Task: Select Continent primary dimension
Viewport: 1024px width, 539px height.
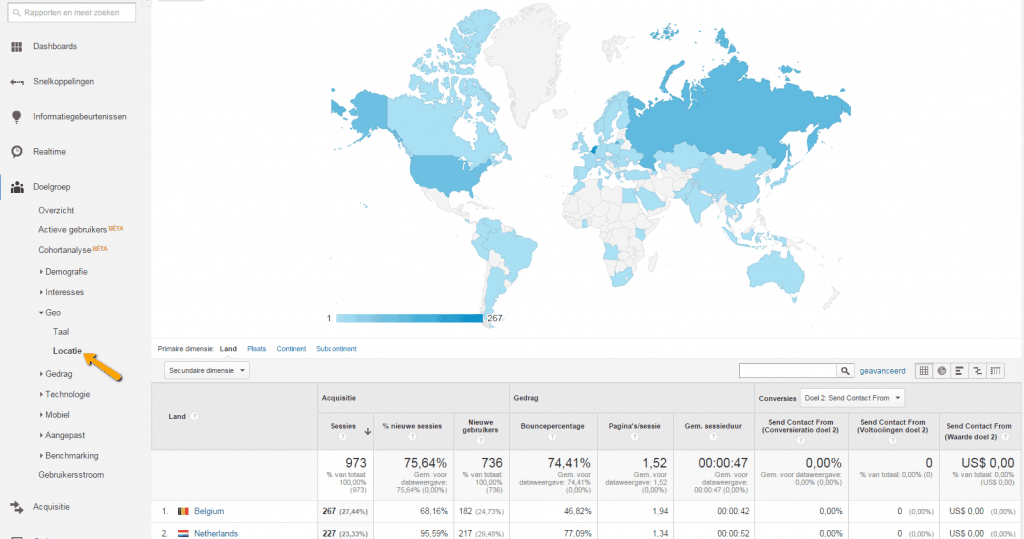Action: pyautogui.click(x=291, y=349)
